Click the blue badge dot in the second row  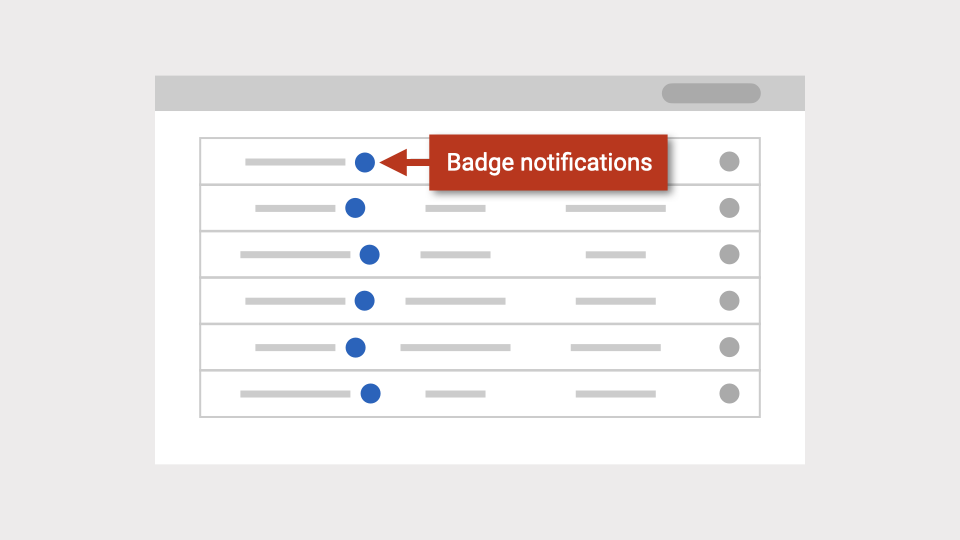tap(355, 208)
